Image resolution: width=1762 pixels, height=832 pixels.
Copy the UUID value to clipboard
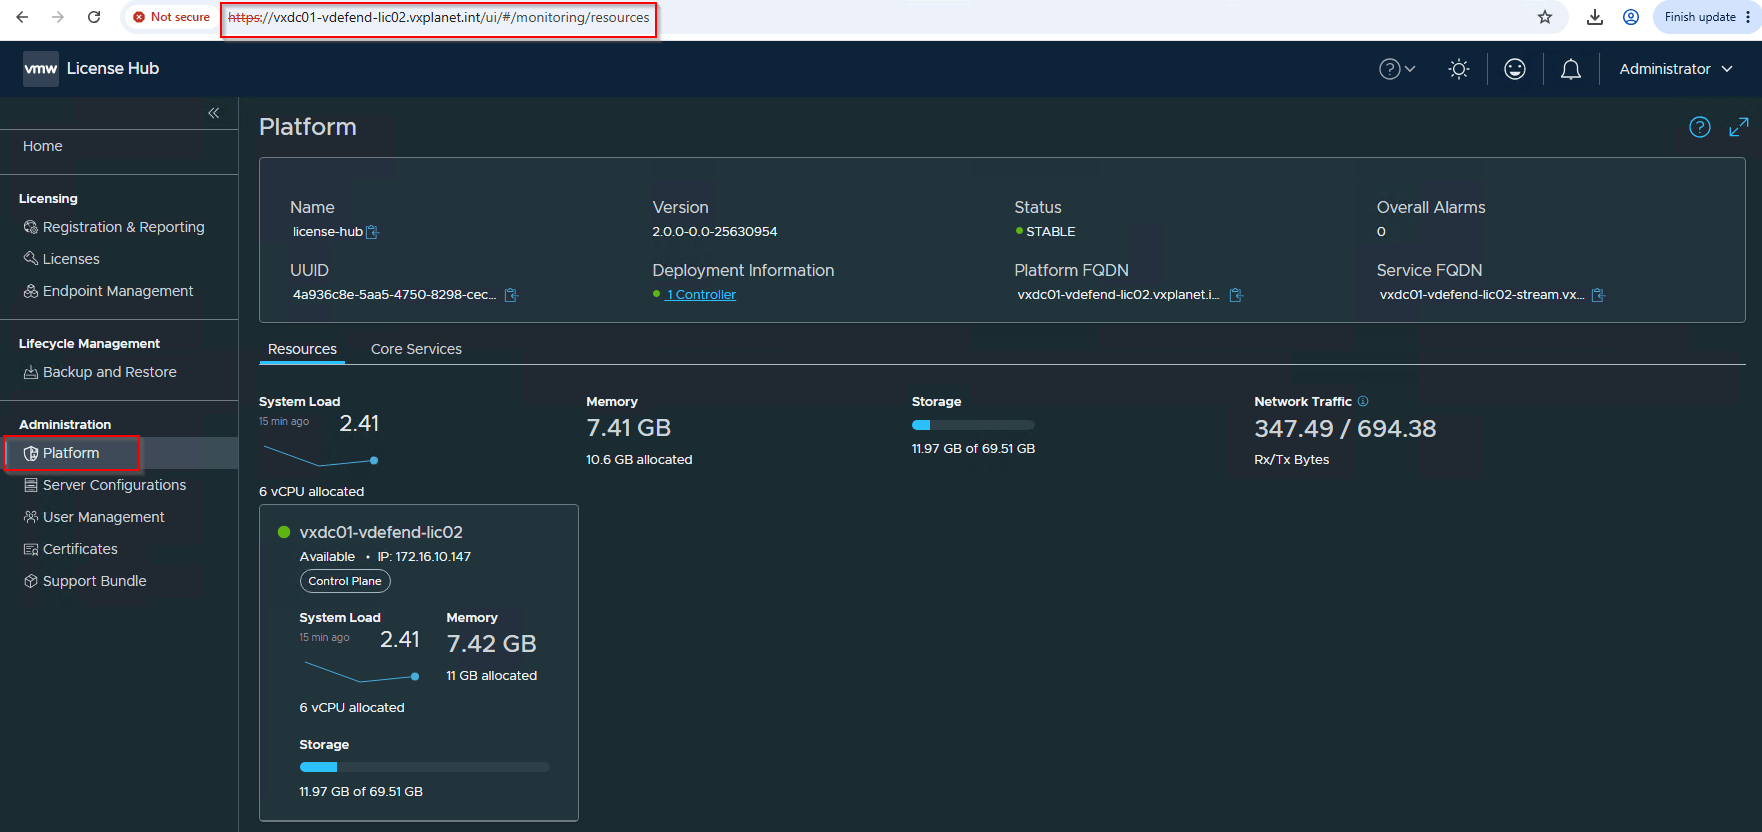pos(511,295)
